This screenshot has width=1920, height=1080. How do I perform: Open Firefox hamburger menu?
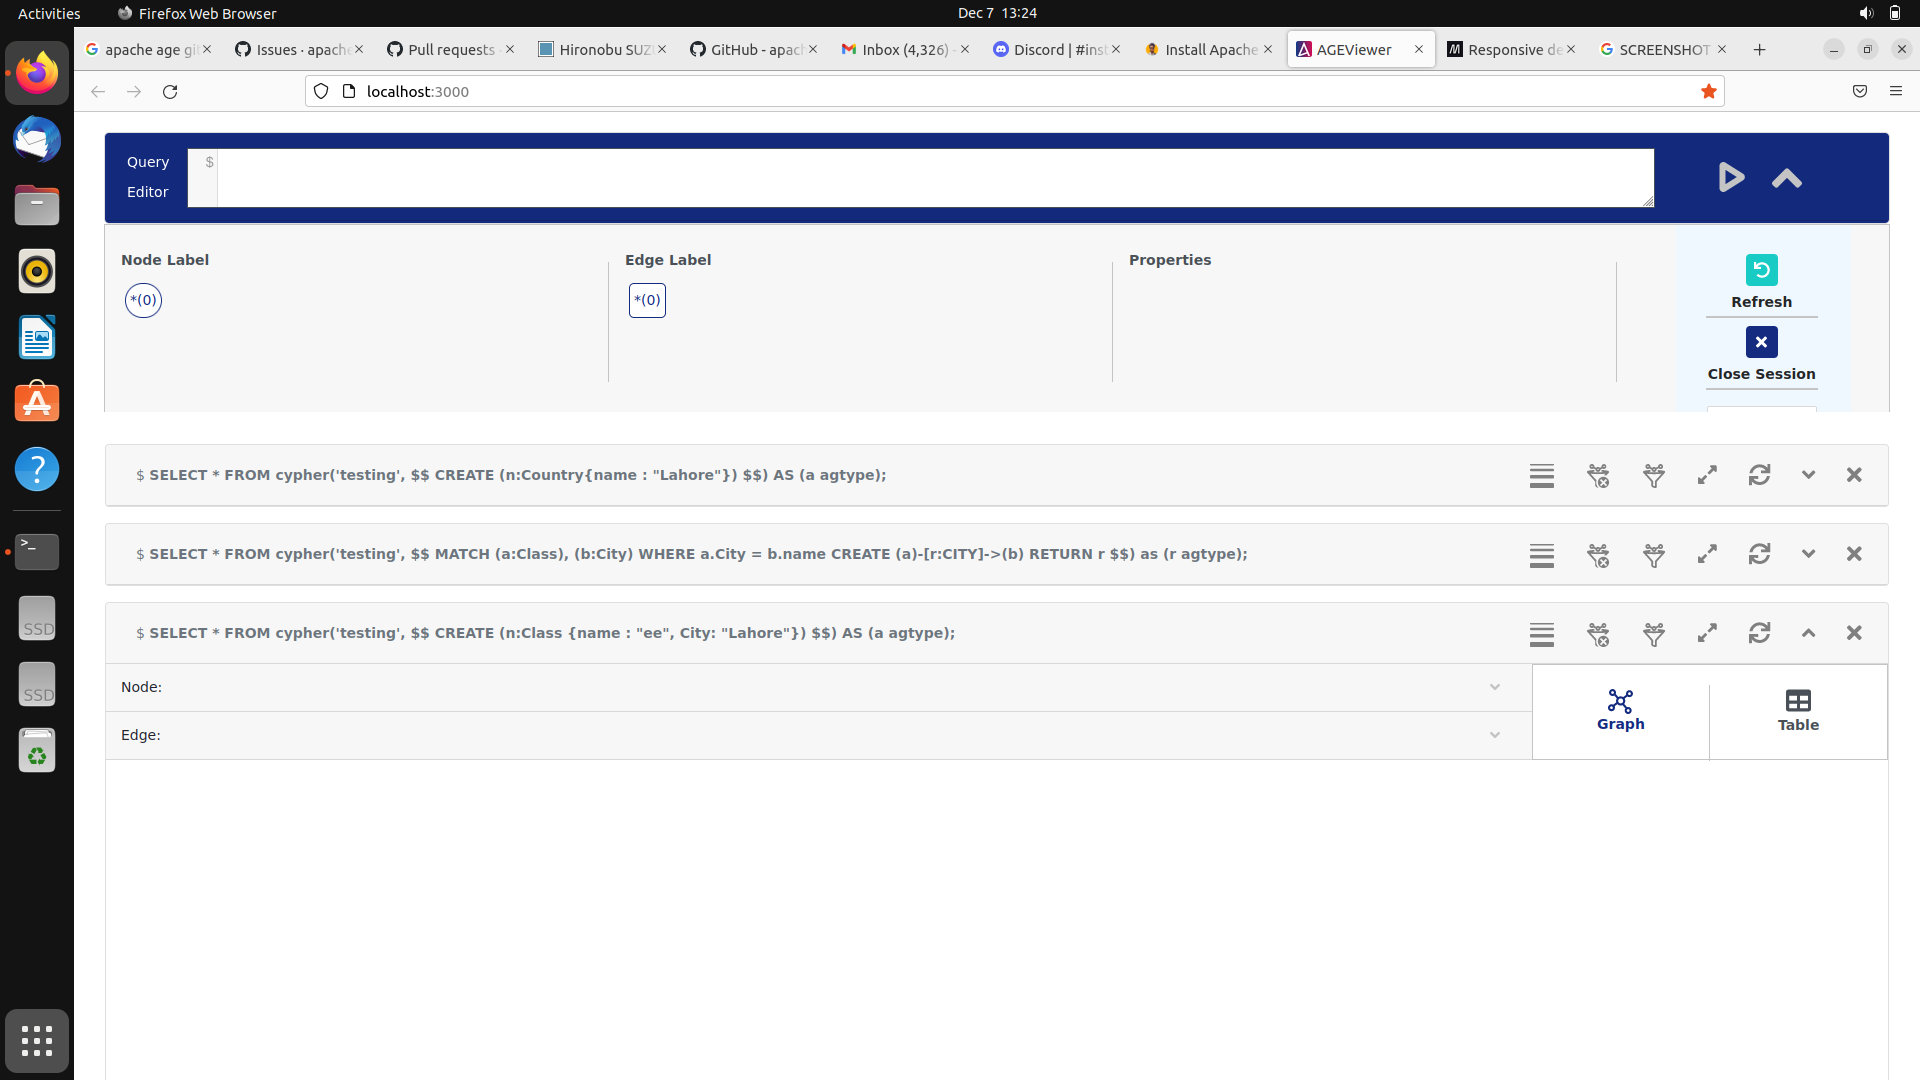[x=1895, y=91]
